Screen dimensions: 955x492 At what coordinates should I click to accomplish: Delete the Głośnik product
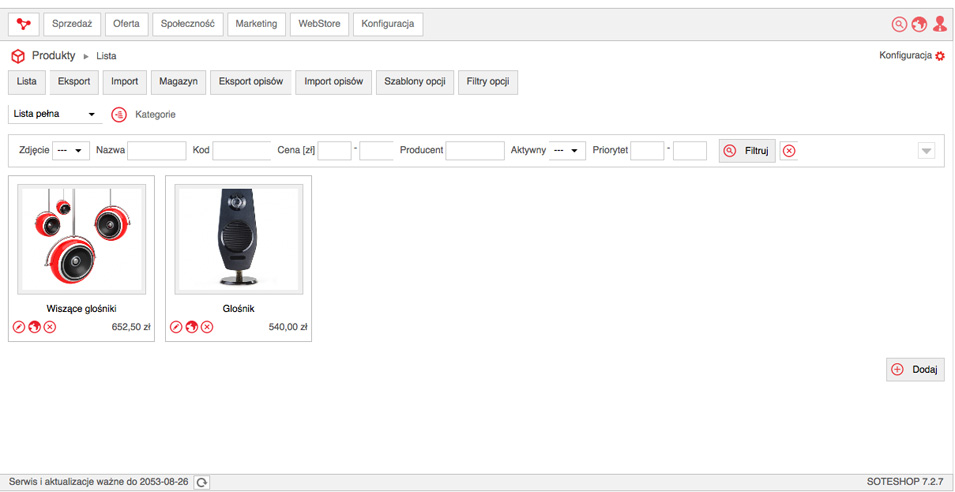pyautogui.click(x=207, y=327)
